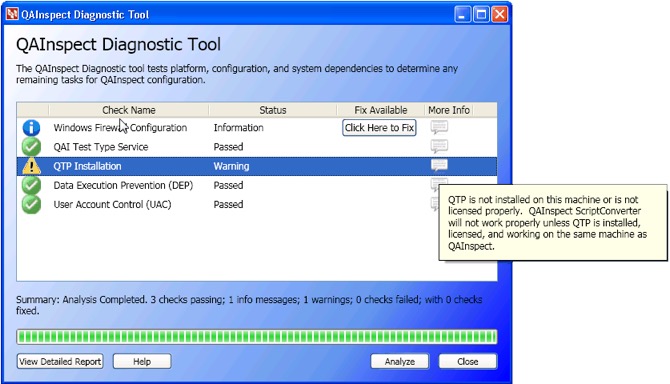Open More Info bubble for QAI Test Type Service
Image resolution: width=670 pixels, height=384 pixels.
point(439,146)
